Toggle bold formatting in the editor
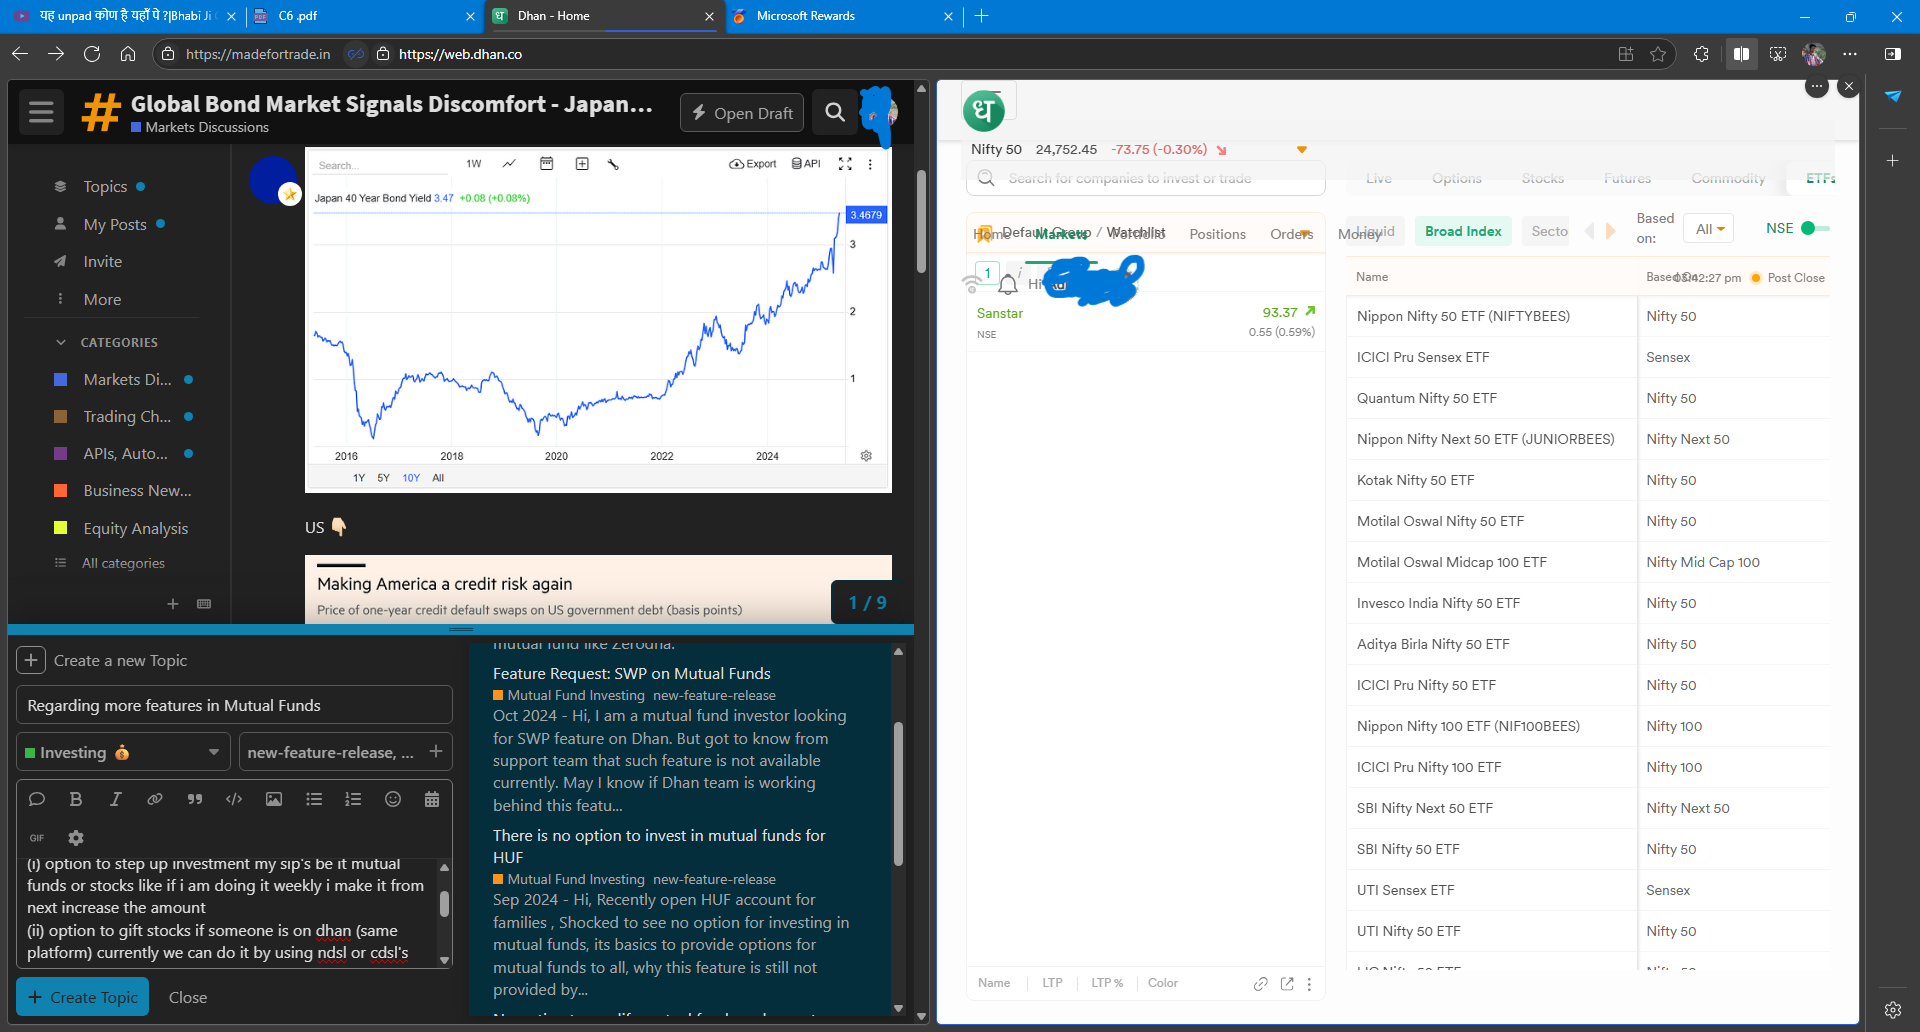This screenshot has width=1920, height=1032. (76, 799)
